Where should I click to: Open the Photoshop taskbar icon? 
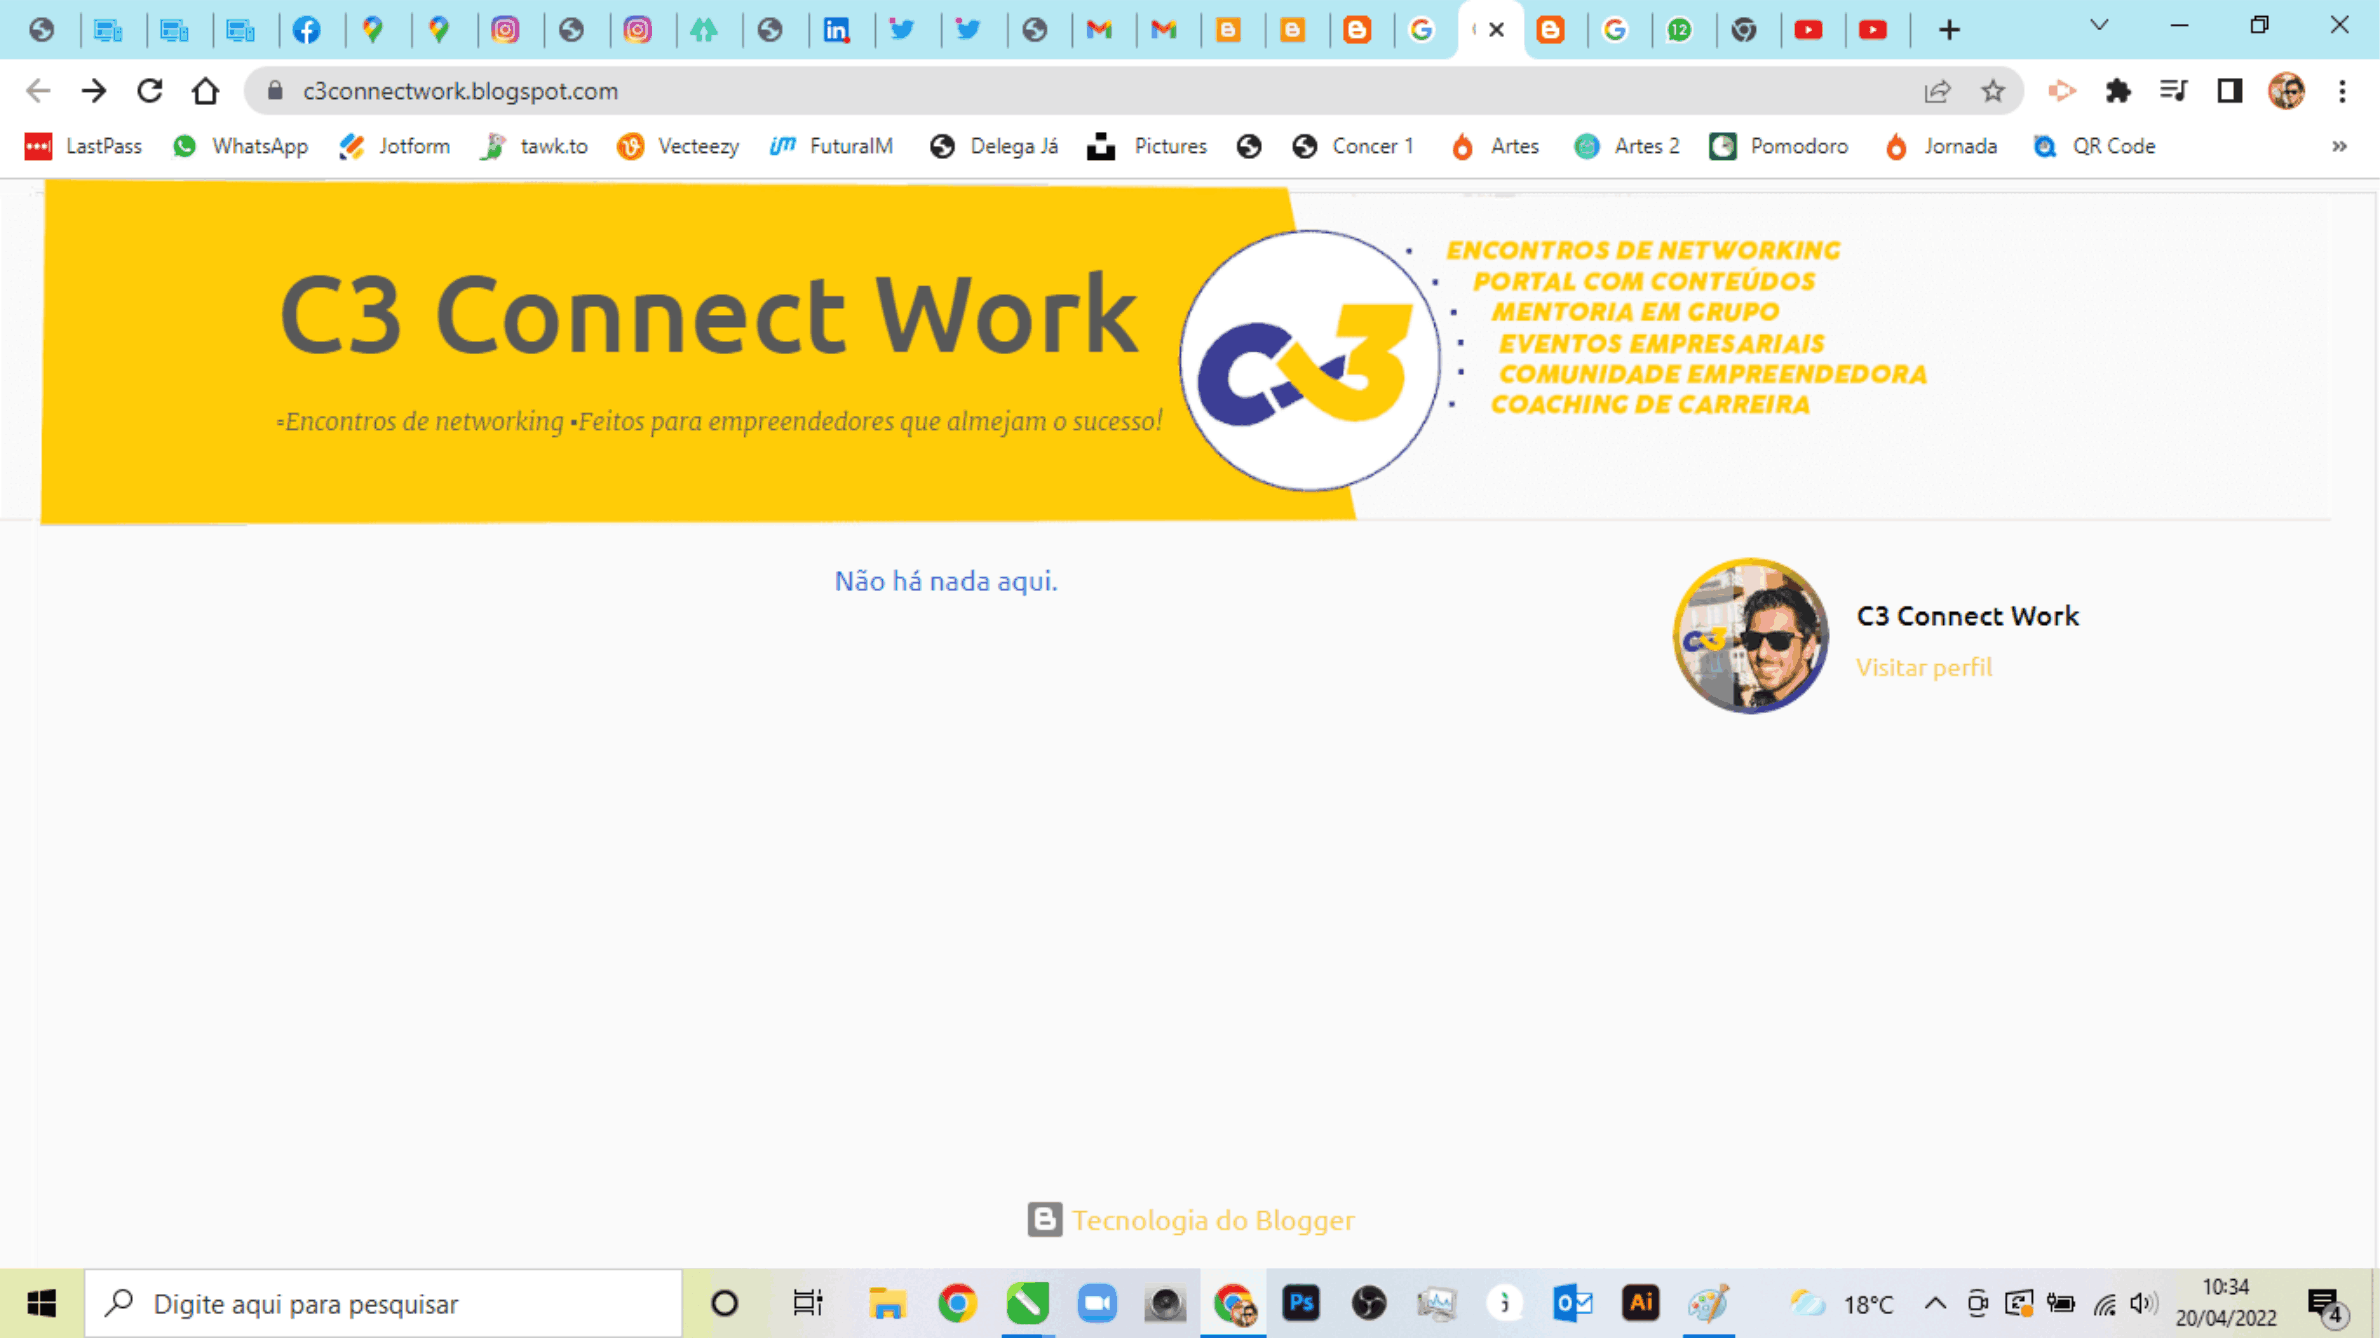(1301, 1303)
